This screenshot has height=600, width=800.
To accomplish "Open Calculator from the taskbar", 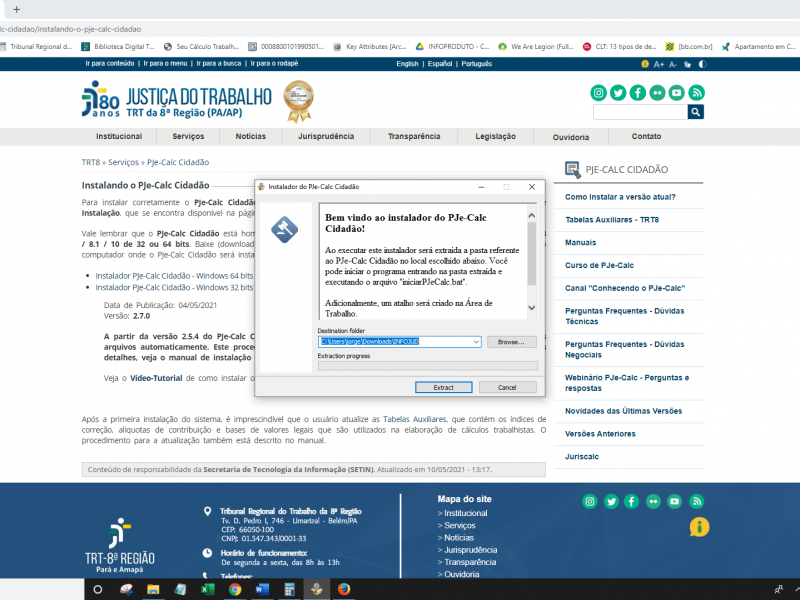I will pos(289,589).
